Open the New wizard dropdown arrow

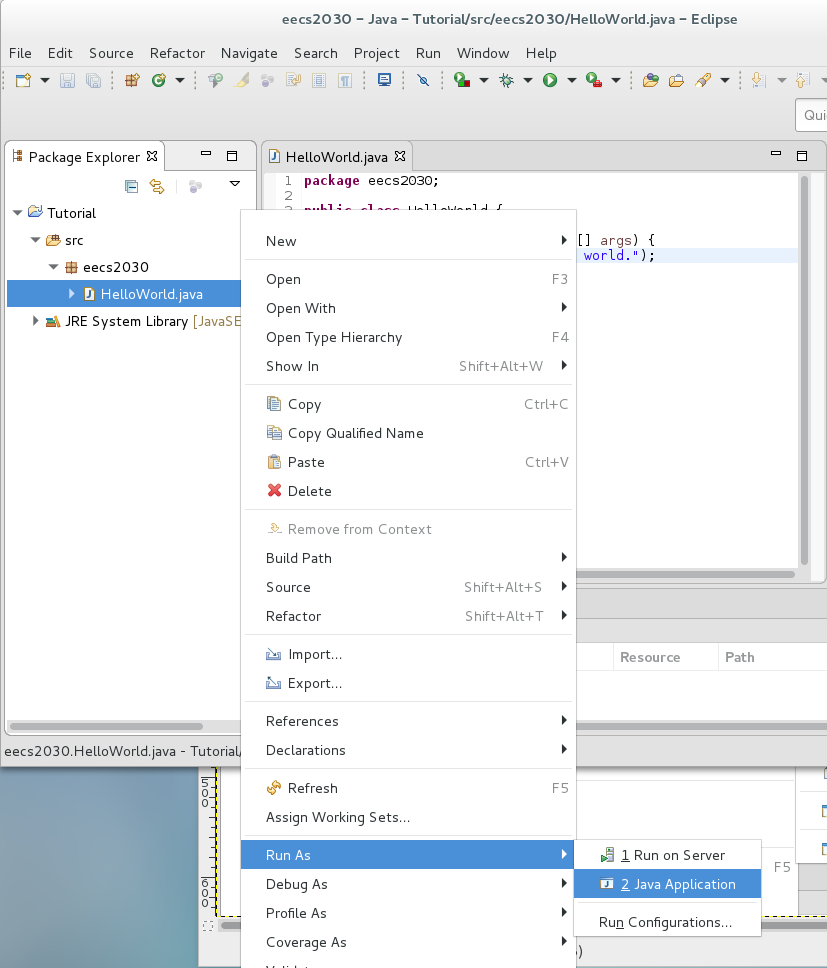coord(44,80)
